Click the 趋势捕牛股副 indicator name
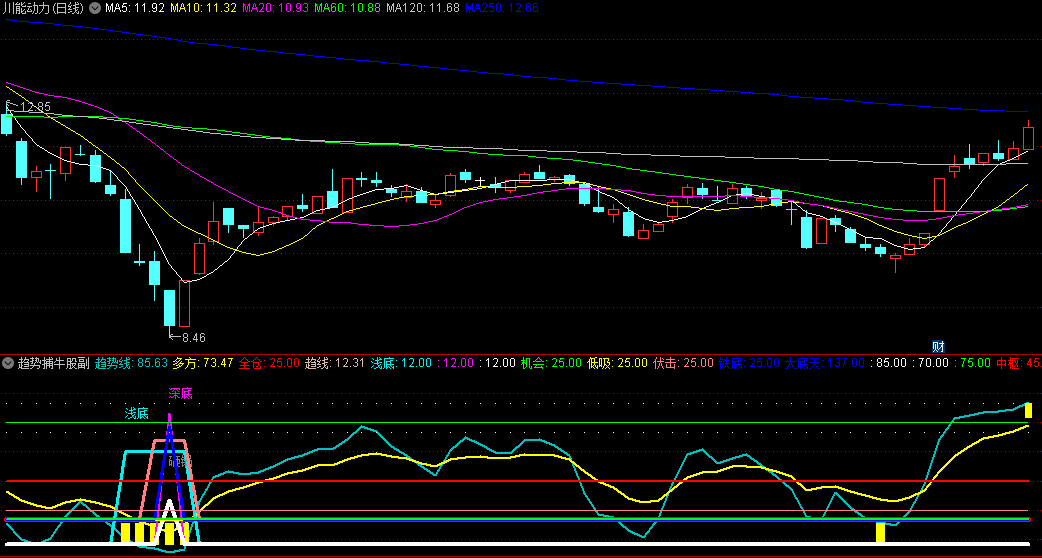Screen dimensions: 1042x558 click(x=52, y=362)
